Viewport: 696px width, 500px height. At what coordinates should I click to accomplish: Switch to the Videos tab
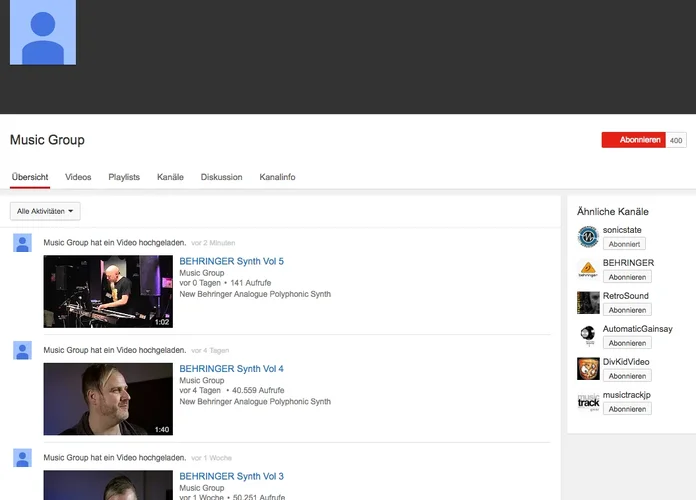tap(78, 177)
